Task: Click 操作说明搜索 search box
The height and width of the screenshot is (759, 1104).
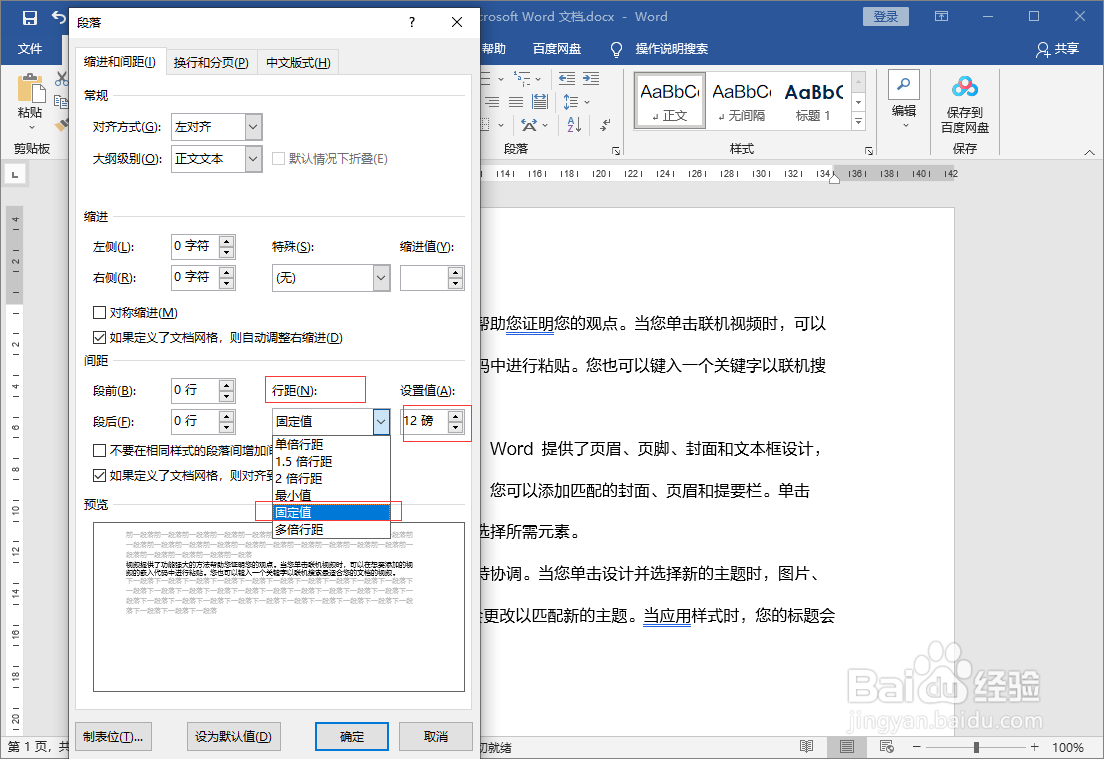Action: pos(672,49)
